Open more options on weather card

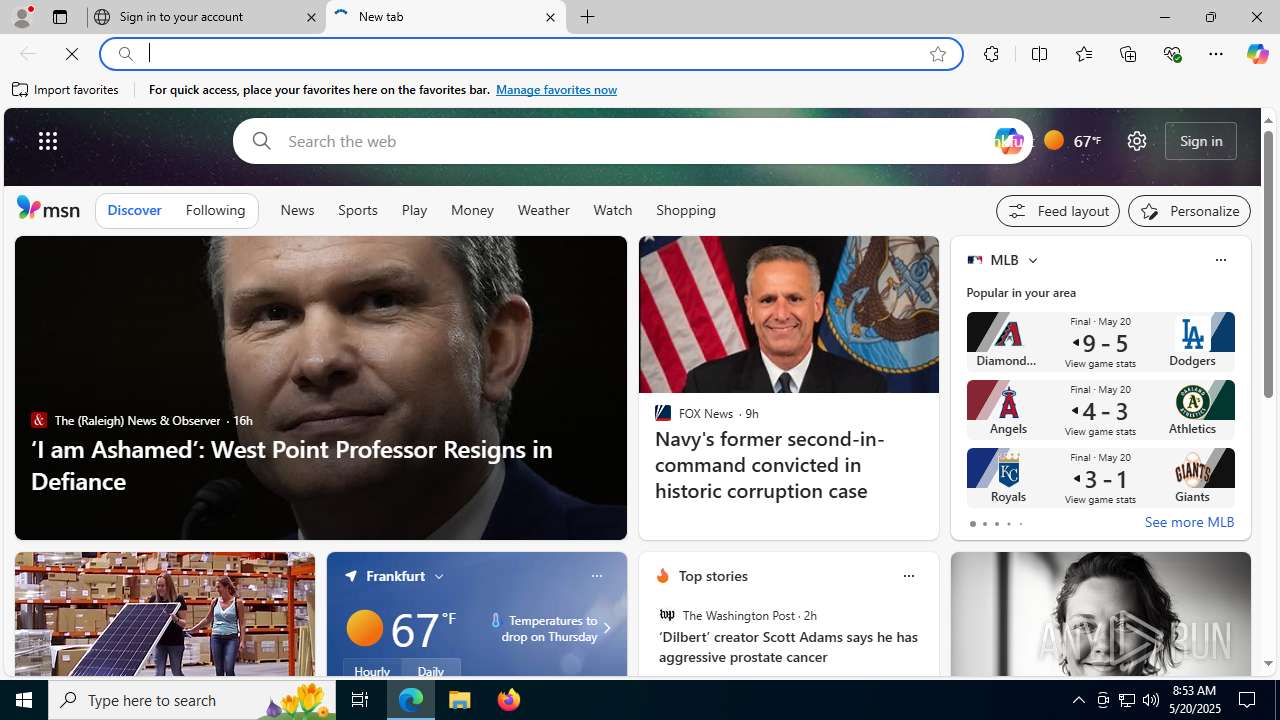[x=596, y=576]
